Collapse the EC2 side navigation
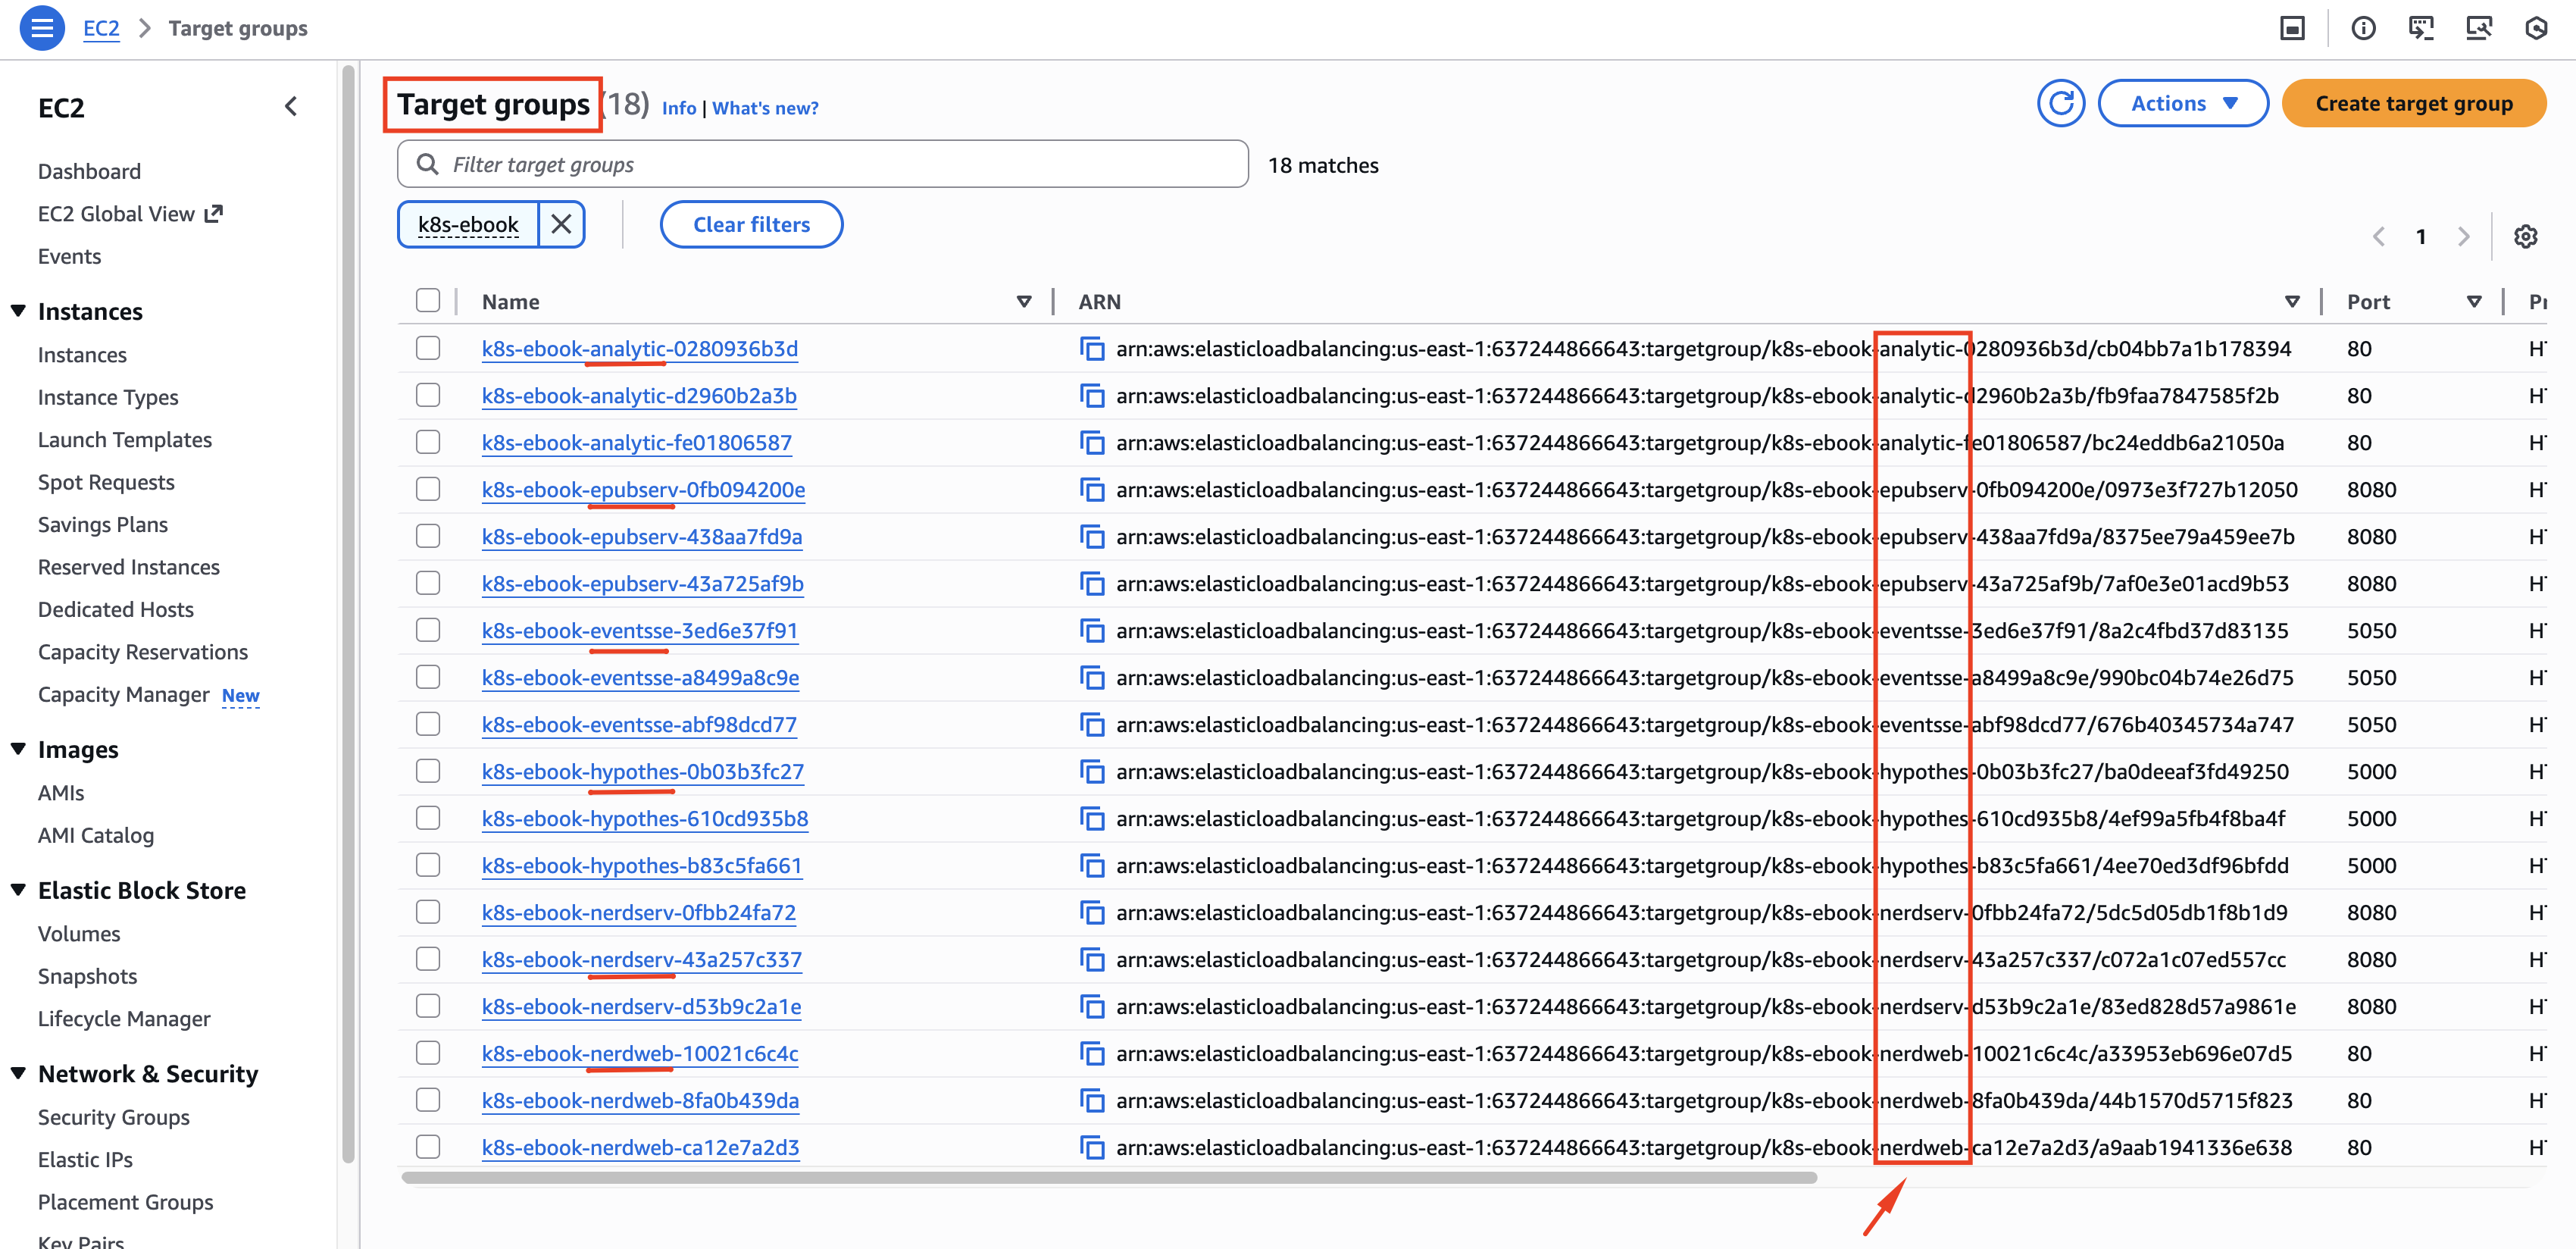Image resolution: width=2576 pixels, height=1249 pixels. (291, 106)
